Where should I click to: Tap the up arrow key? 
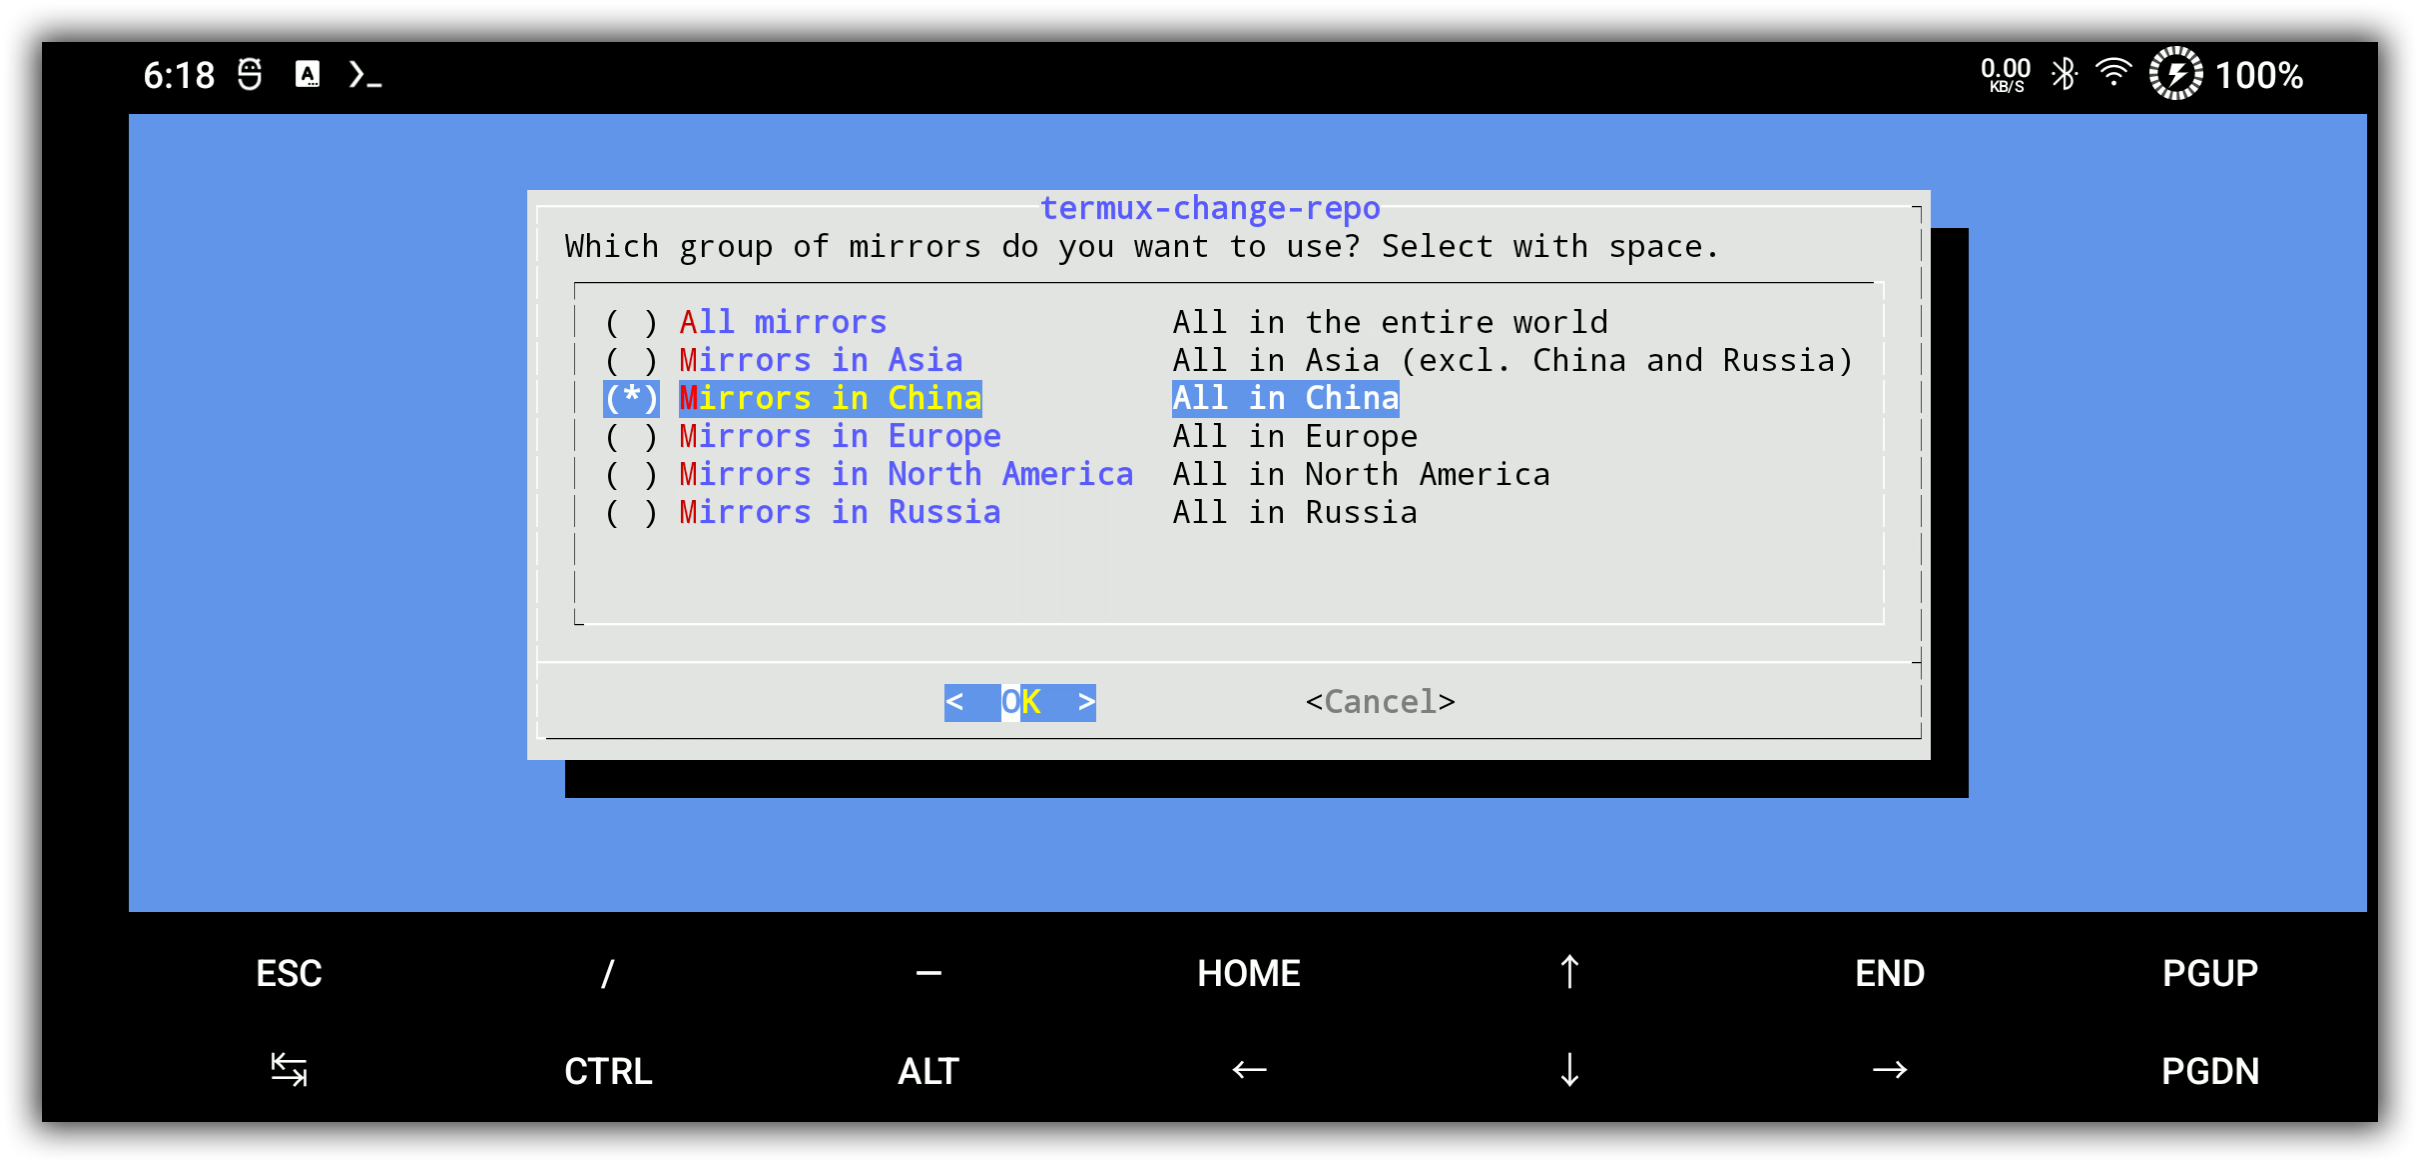(x=1569, y=973)
